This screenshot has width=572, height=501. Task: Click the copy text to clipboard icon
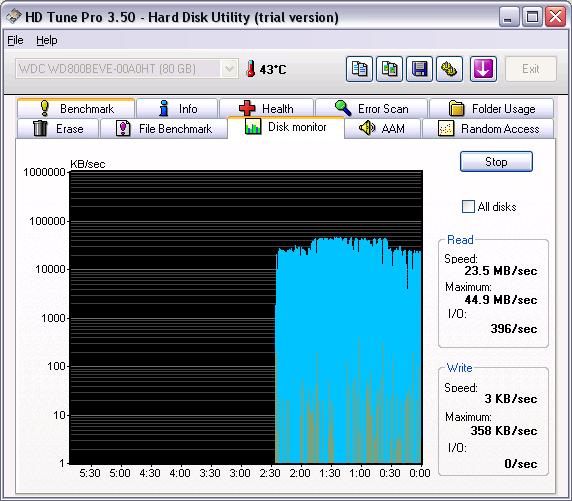[359, 69]
